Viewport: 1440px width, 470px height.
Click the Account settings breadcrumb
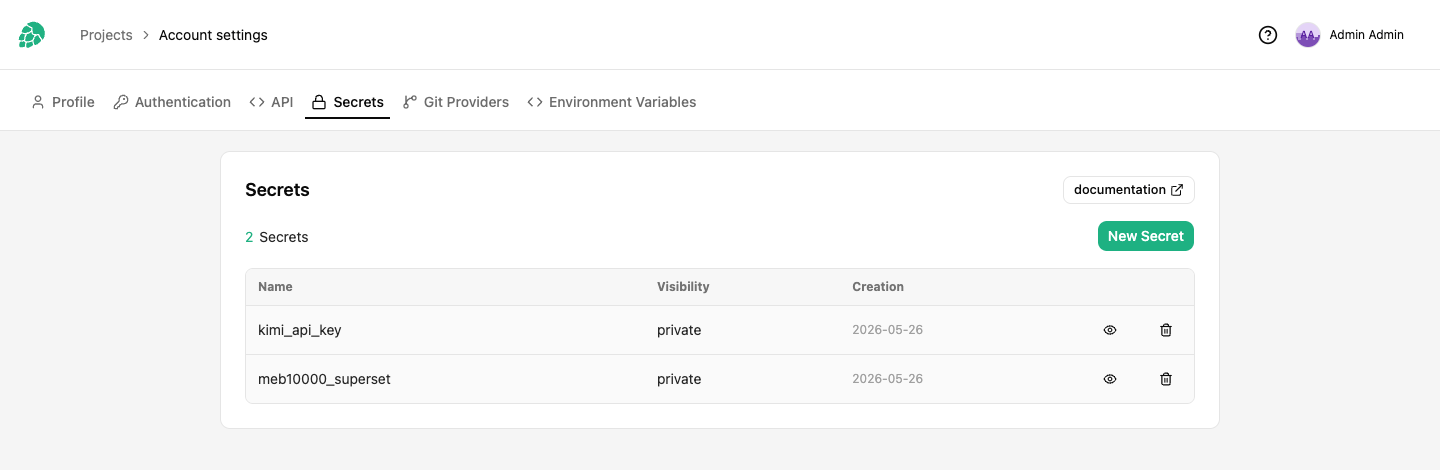tap(213, 35)
